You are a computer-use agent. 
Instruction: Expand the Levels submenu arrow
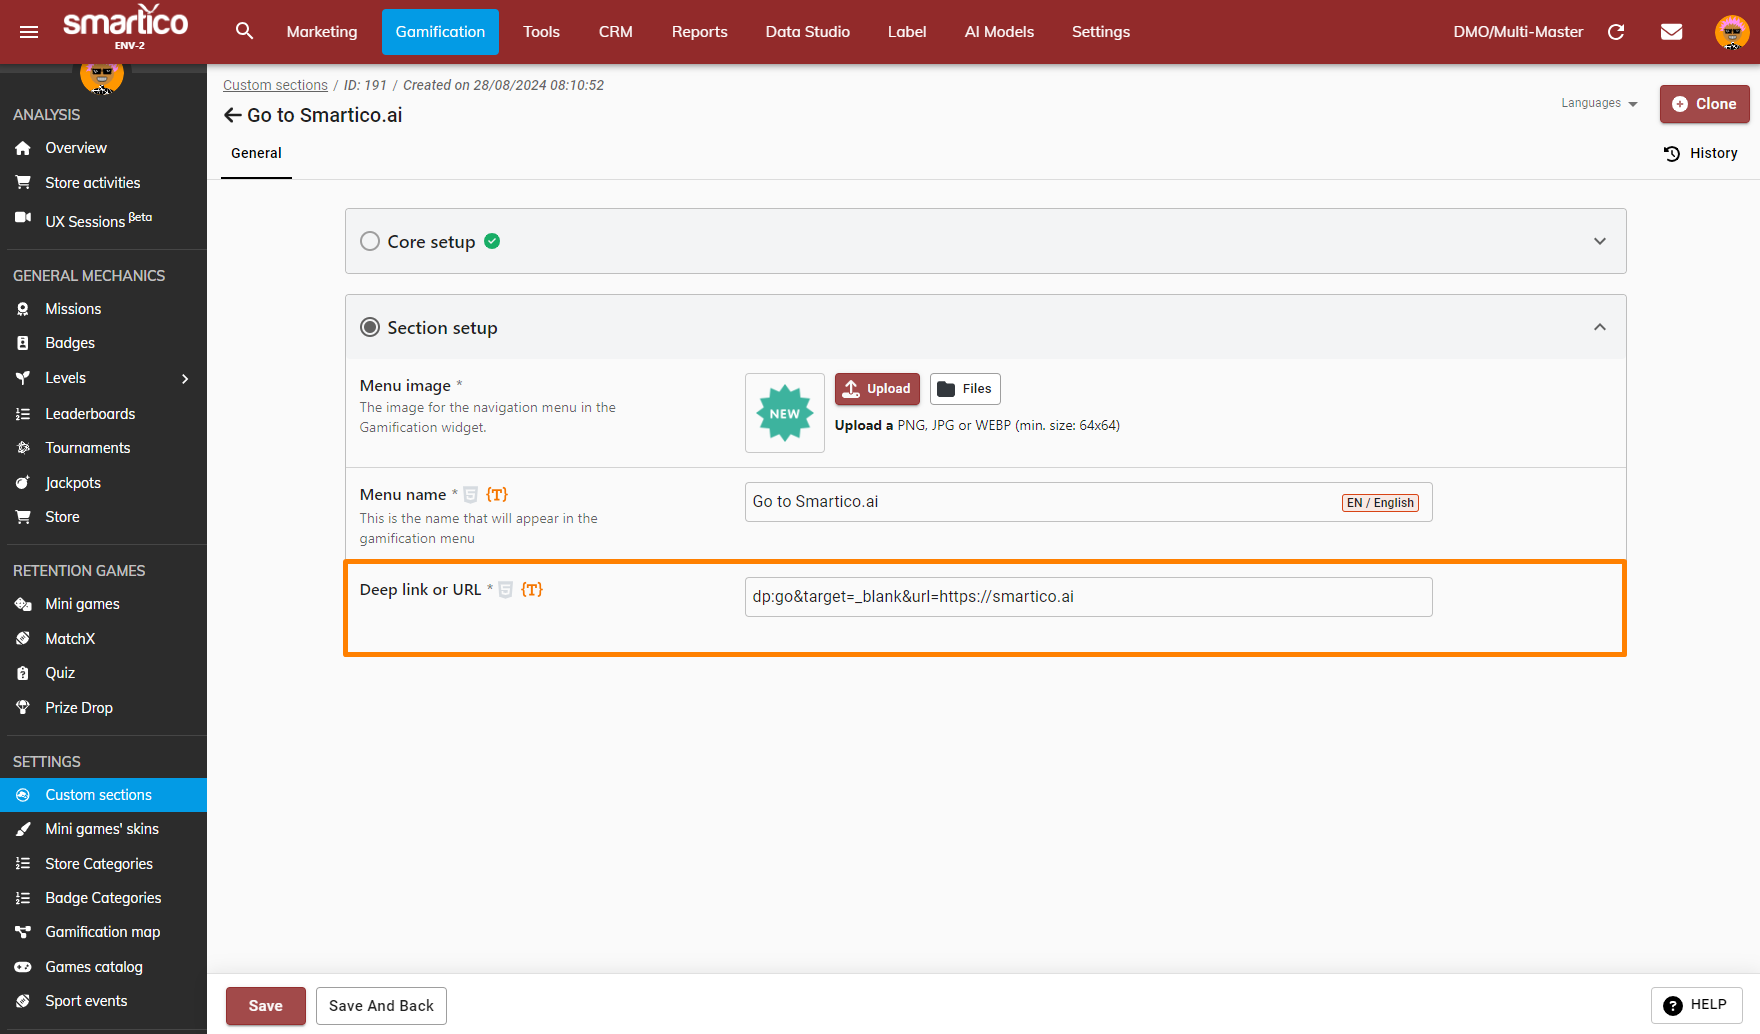click(x=185, y=378)
